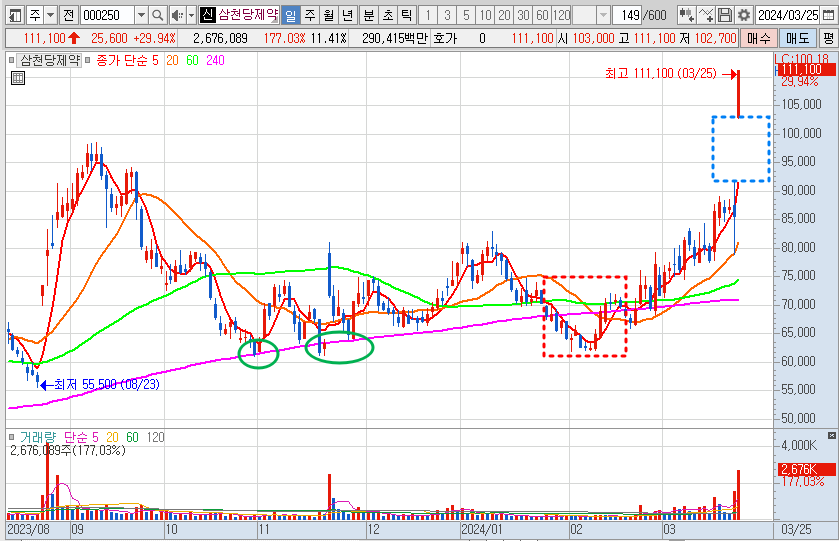Viewport: 839px width, 541px height.
Task: Click the 2023/08 time axis label
Action: click(x=28, y=530)
